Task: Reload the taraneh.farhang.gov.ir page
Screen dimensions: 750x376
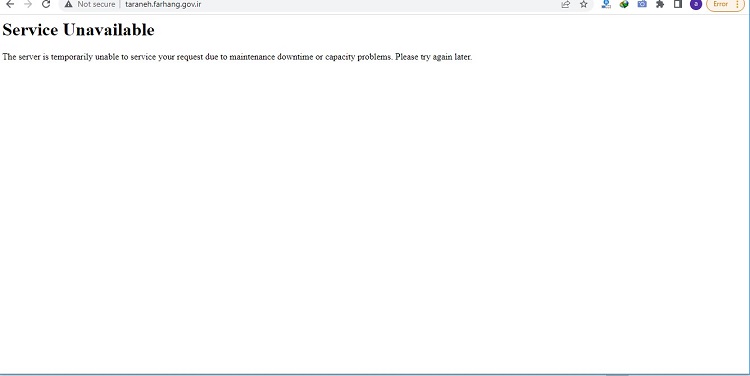Action: pos(45,4)
